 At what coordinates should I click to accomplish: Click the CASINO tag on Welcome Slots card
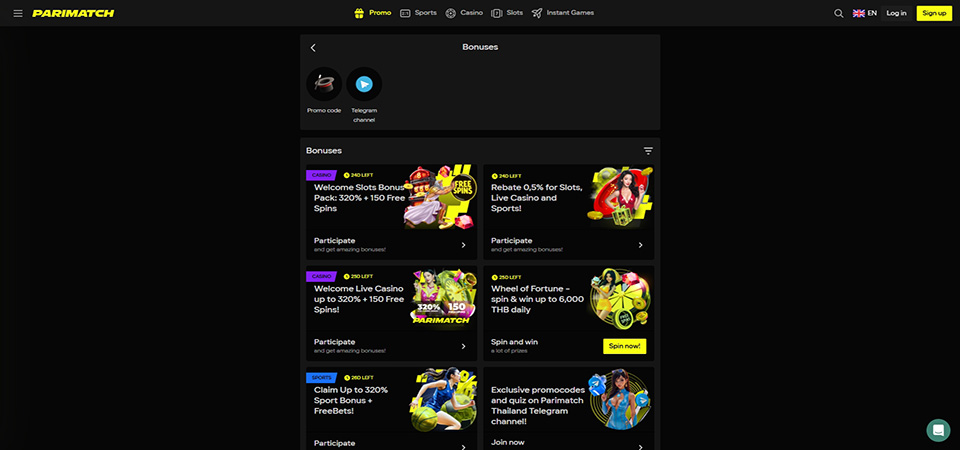321,175
